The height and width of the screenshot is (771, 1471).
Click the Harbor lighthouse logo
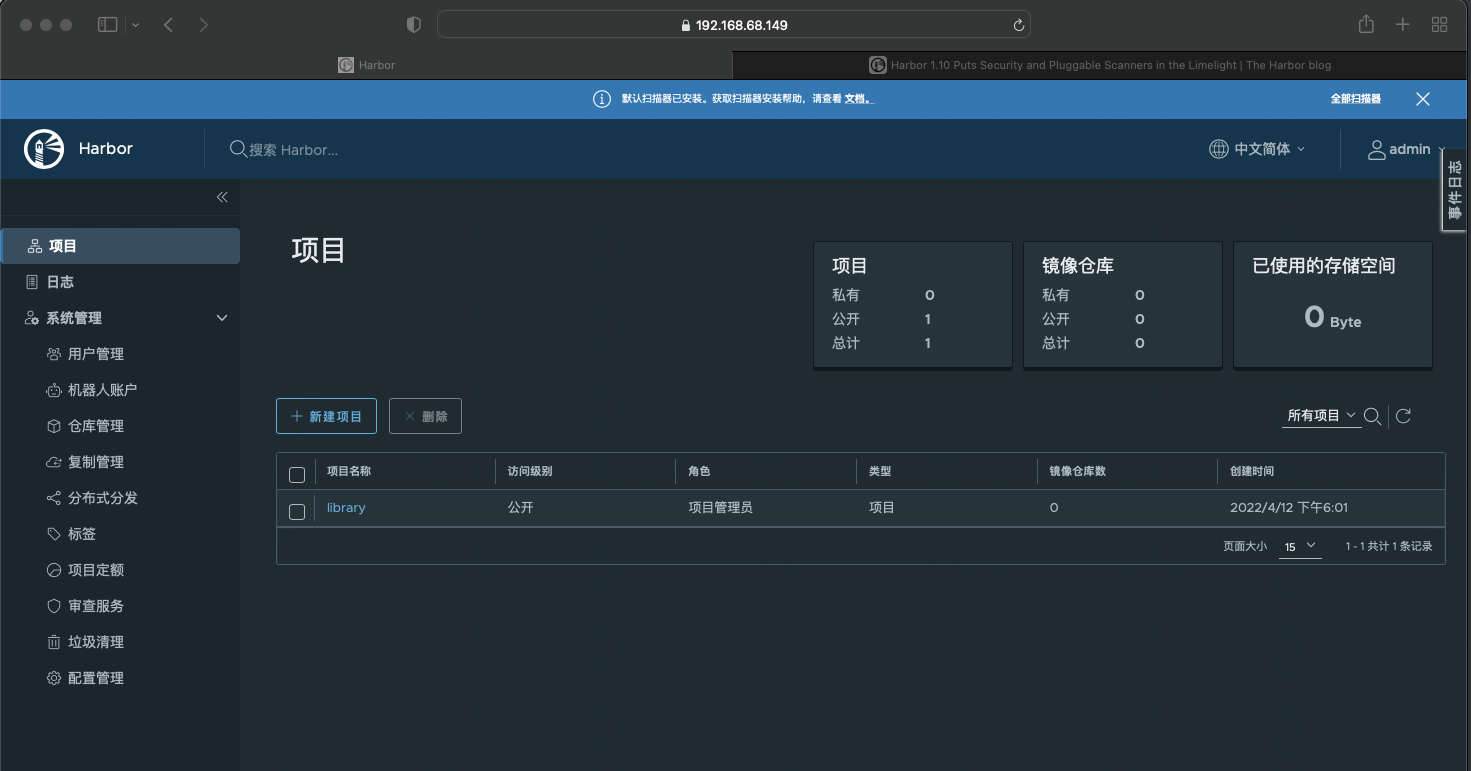click(x=44, y=149)
